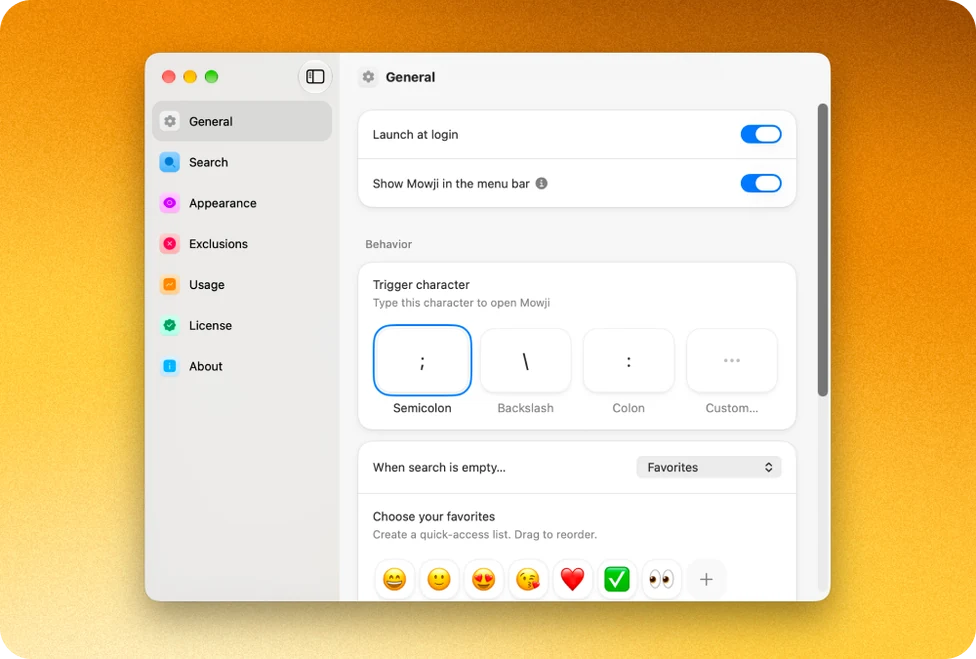Click the green zoom window button
Image resolution: width=976 pixels, height=659 pixels.
click(x=212, y=77)
